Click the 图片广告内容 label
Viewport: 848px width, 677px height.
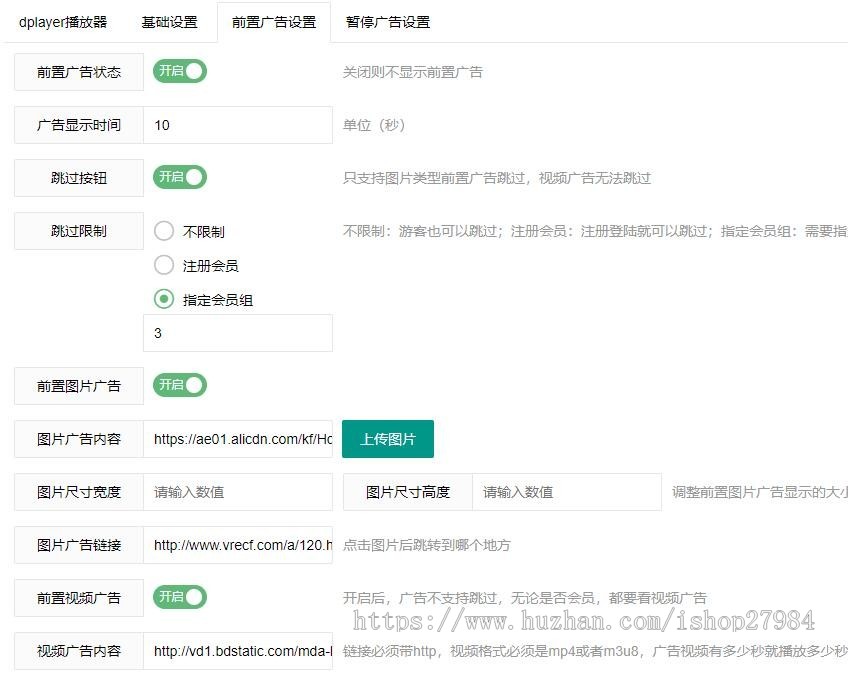pos(79,439)
